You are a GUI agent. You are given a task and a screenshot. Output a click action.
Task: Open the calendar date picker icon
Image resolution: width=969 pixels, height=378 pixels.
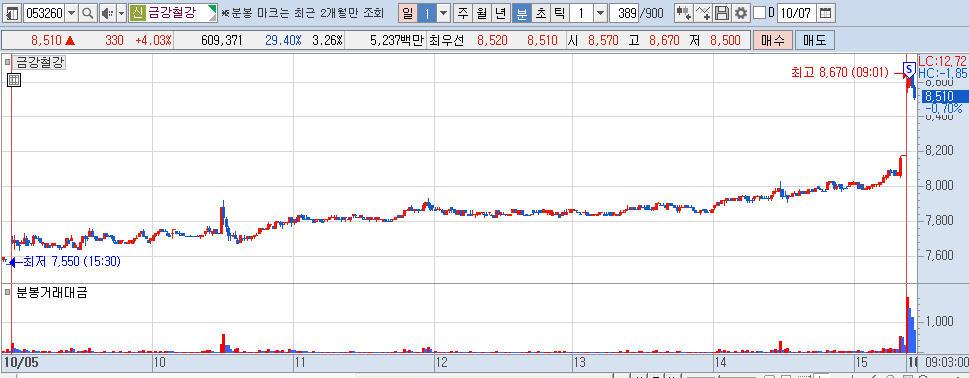point(826,12)
